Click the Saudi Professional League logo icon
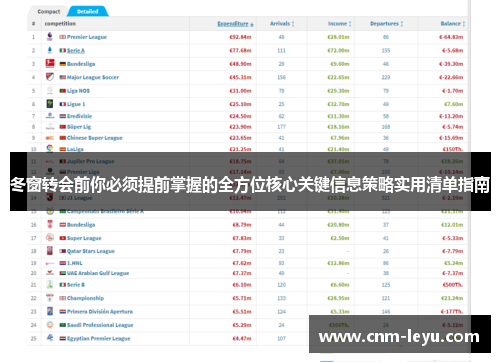Viewport: 500px width, 362px height. coord(50,325)
